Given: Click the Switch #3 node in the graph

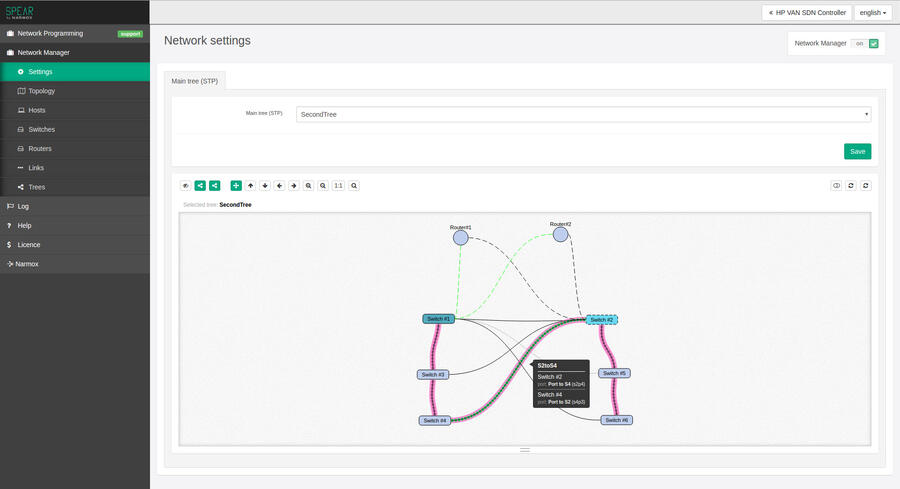Looking at the screenshot, I should pyautogui.click(x=432, y=375).
